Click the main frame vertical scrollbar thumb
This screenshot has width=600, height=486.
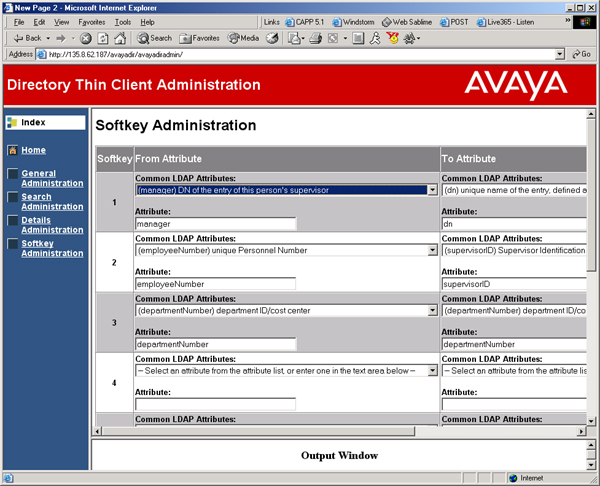pyautogui.click(x=591, y=195)
